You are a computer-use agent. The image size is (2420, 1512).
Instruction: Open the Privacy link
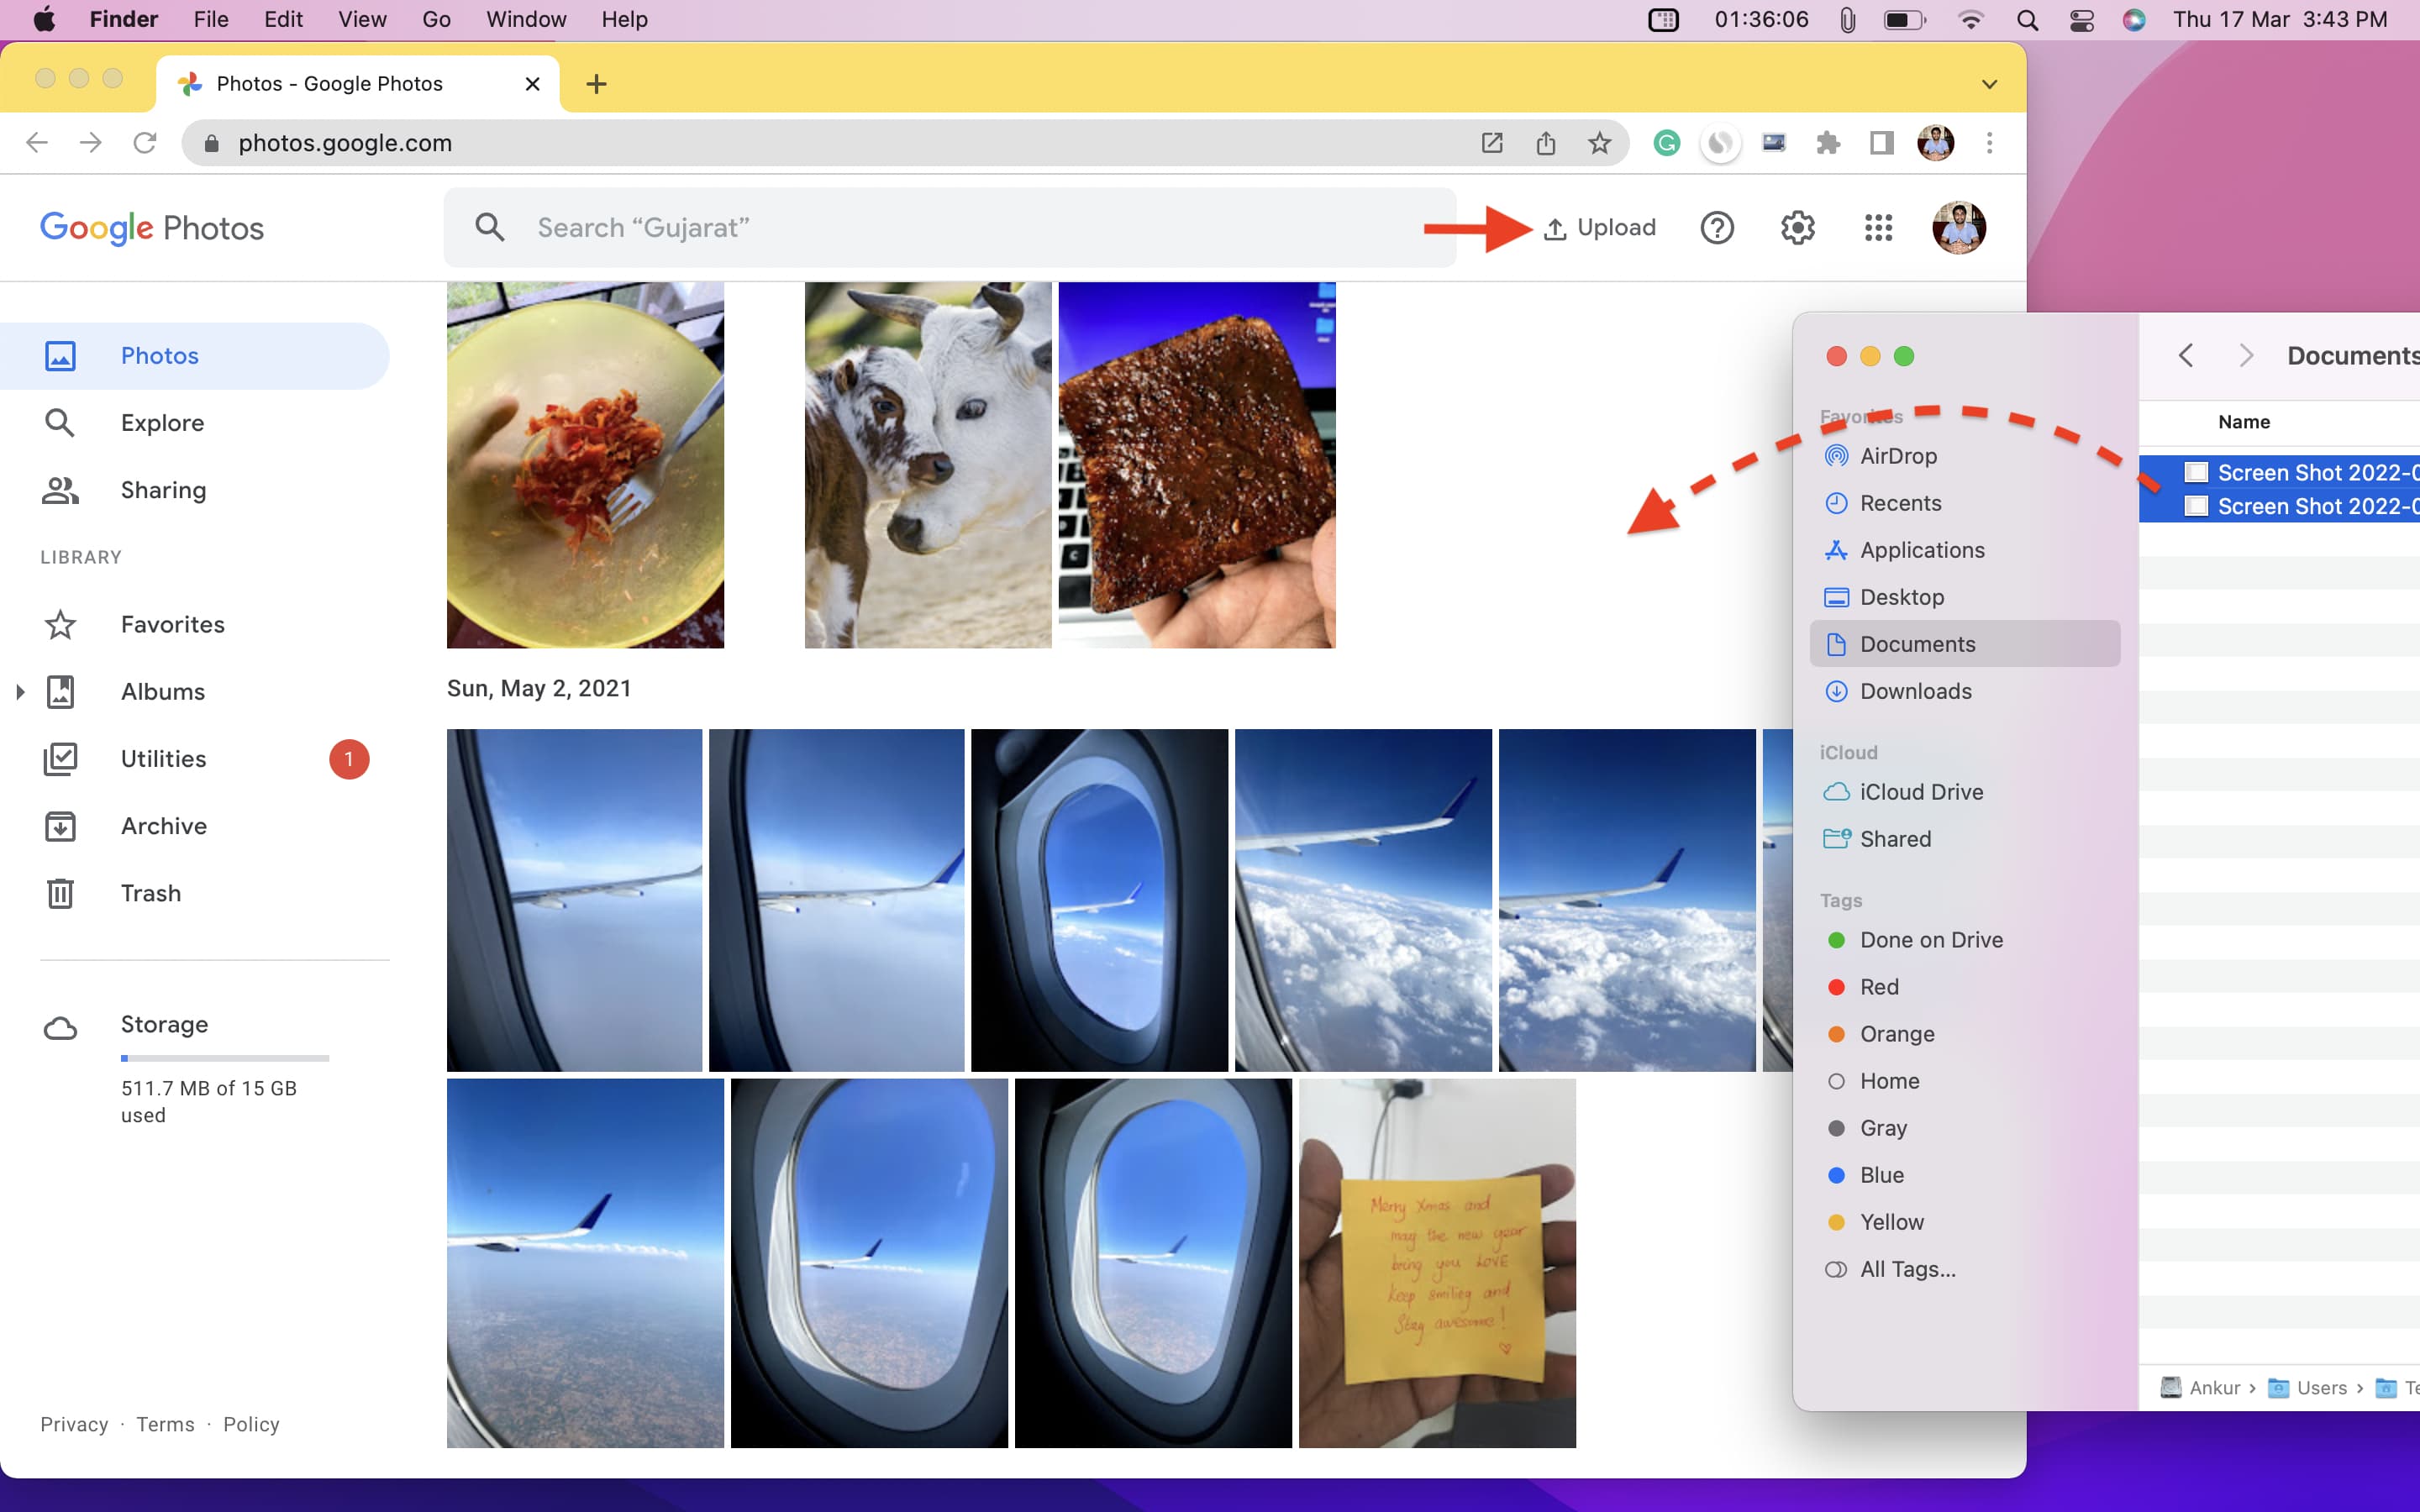coord(74,1424)
